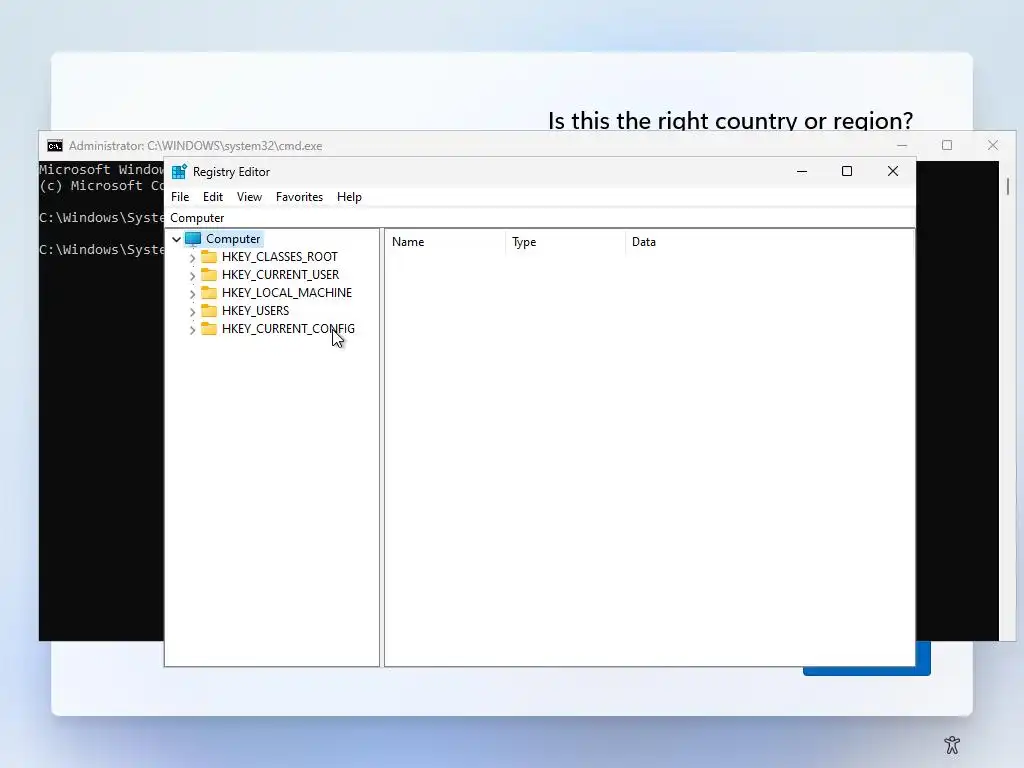The height and width of the screenshot is (768, 1024).
Task: Click the cmd.exe window title text
Action: [195, 146]
